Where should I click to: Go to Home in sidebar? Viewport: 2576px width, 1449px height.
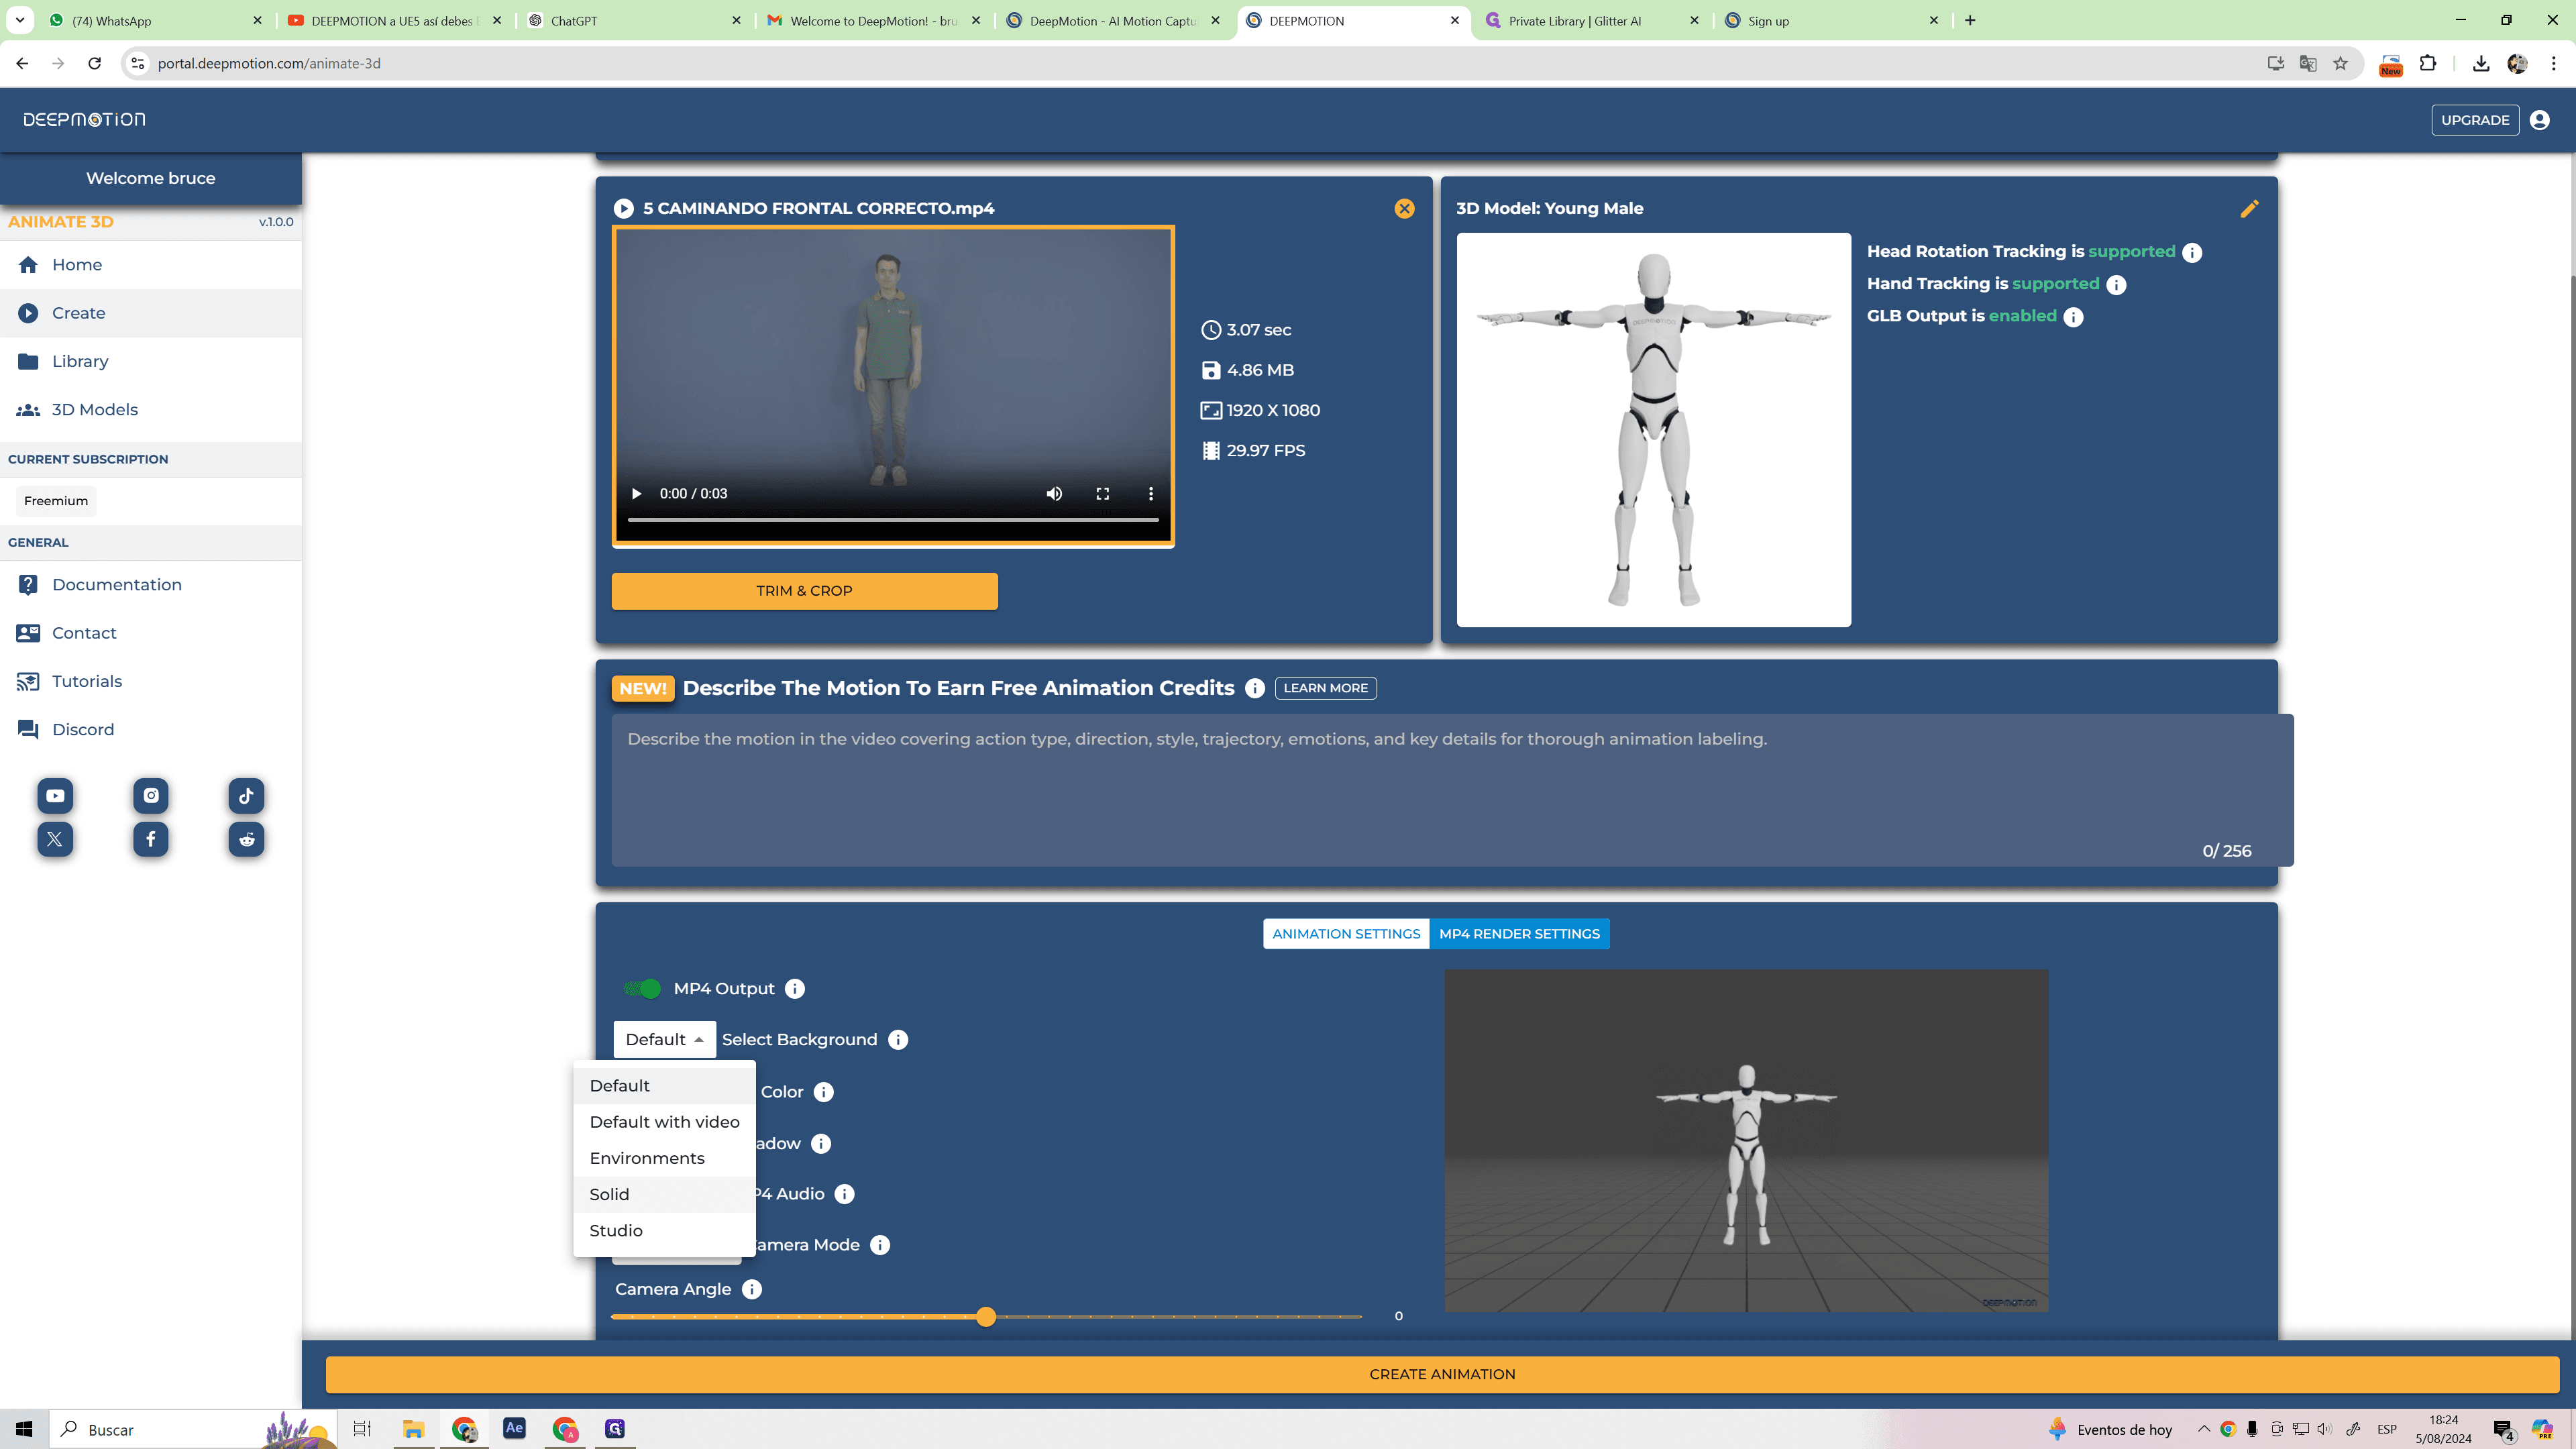[151, 265]
